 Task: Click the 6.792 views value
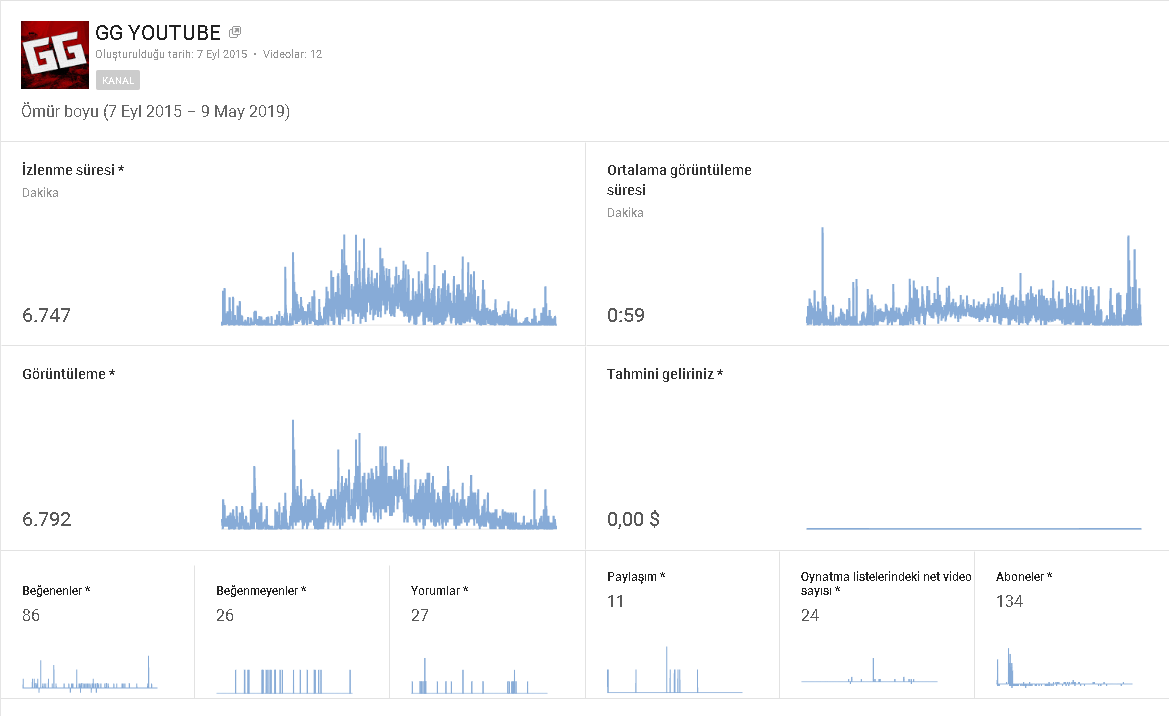pos(46,519)
